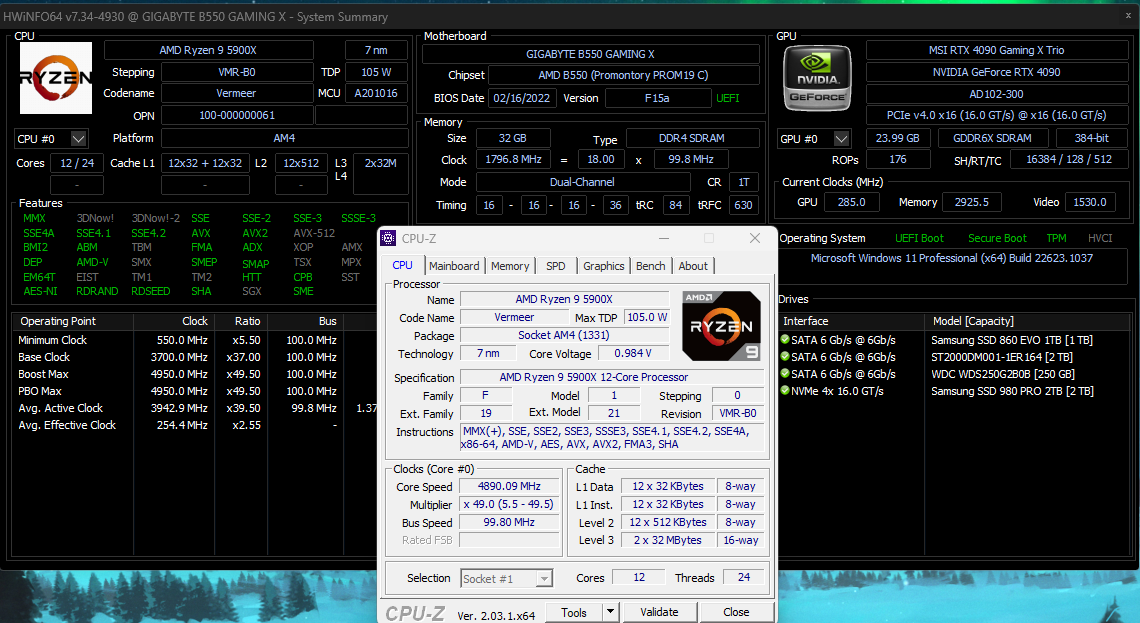Open the GPU #0 selector dropdown

[x=841, y=139]
